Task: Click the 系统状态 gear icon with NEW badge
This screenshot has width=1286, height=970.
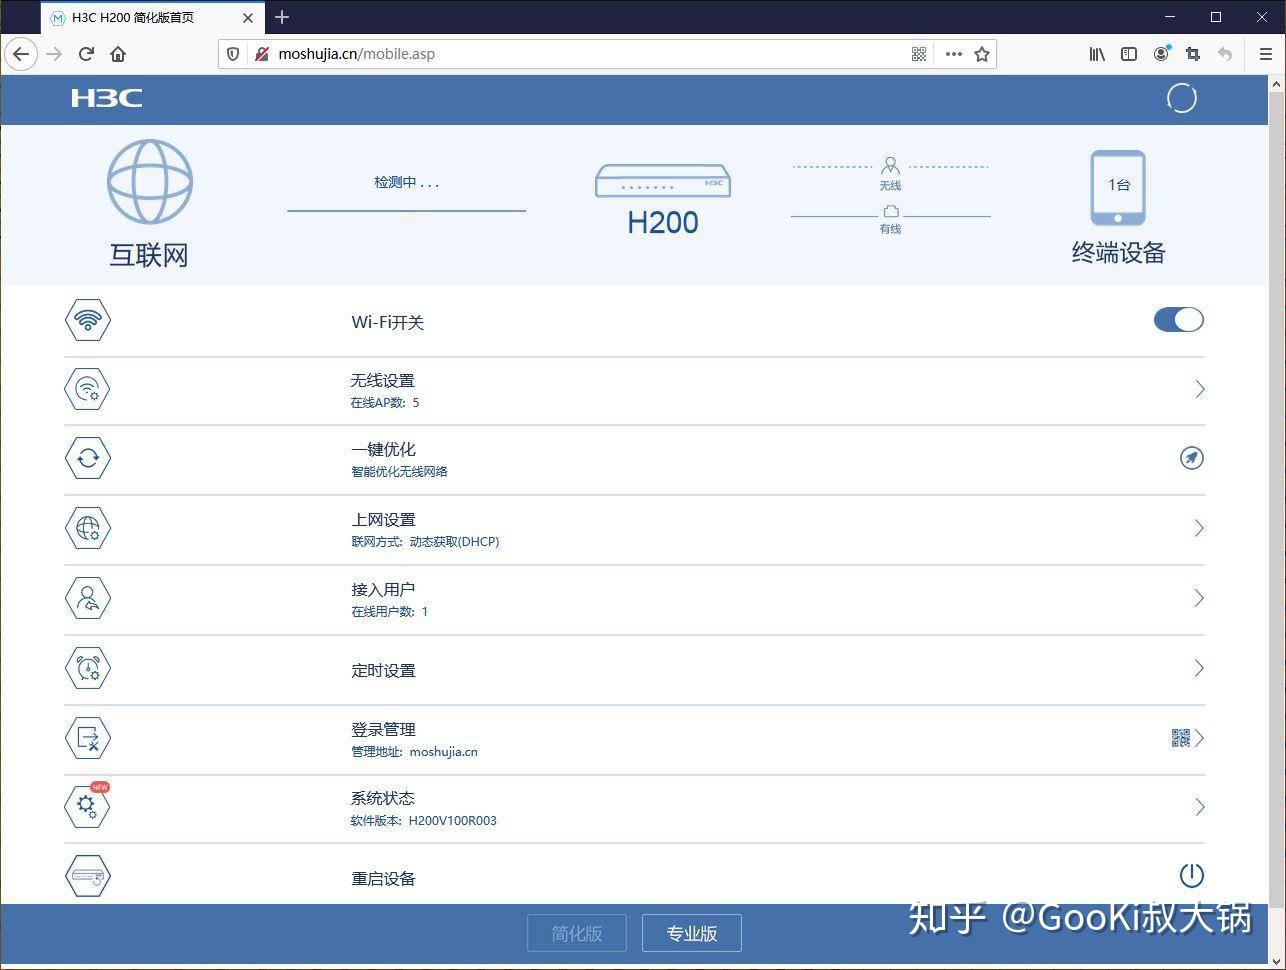Action: (x=88, y=806)
